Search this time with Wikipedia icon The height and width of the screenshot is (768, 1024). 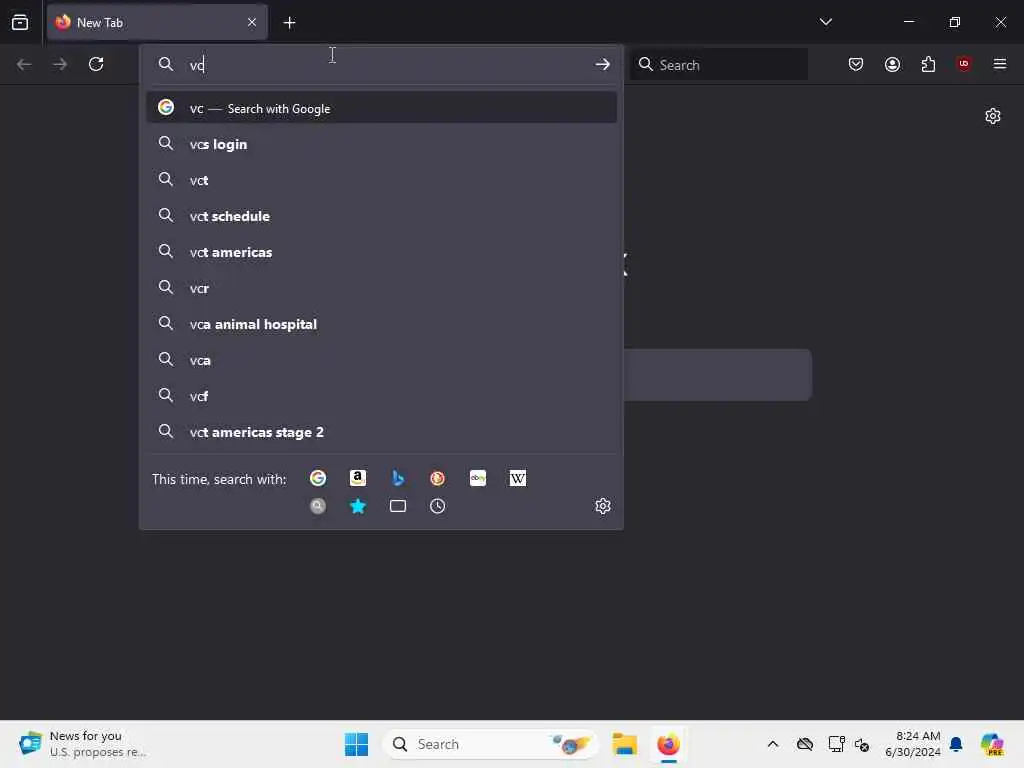coord(518,478)
